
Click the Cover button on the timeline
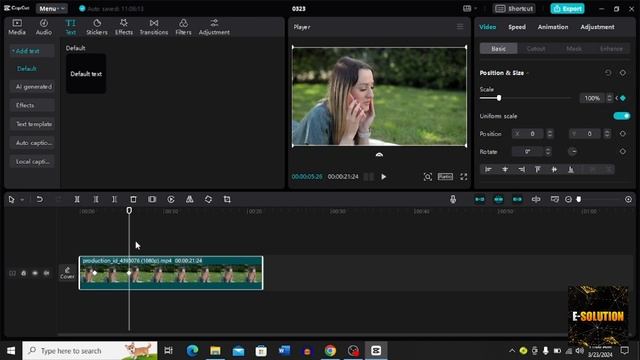(x=67, y=273)
